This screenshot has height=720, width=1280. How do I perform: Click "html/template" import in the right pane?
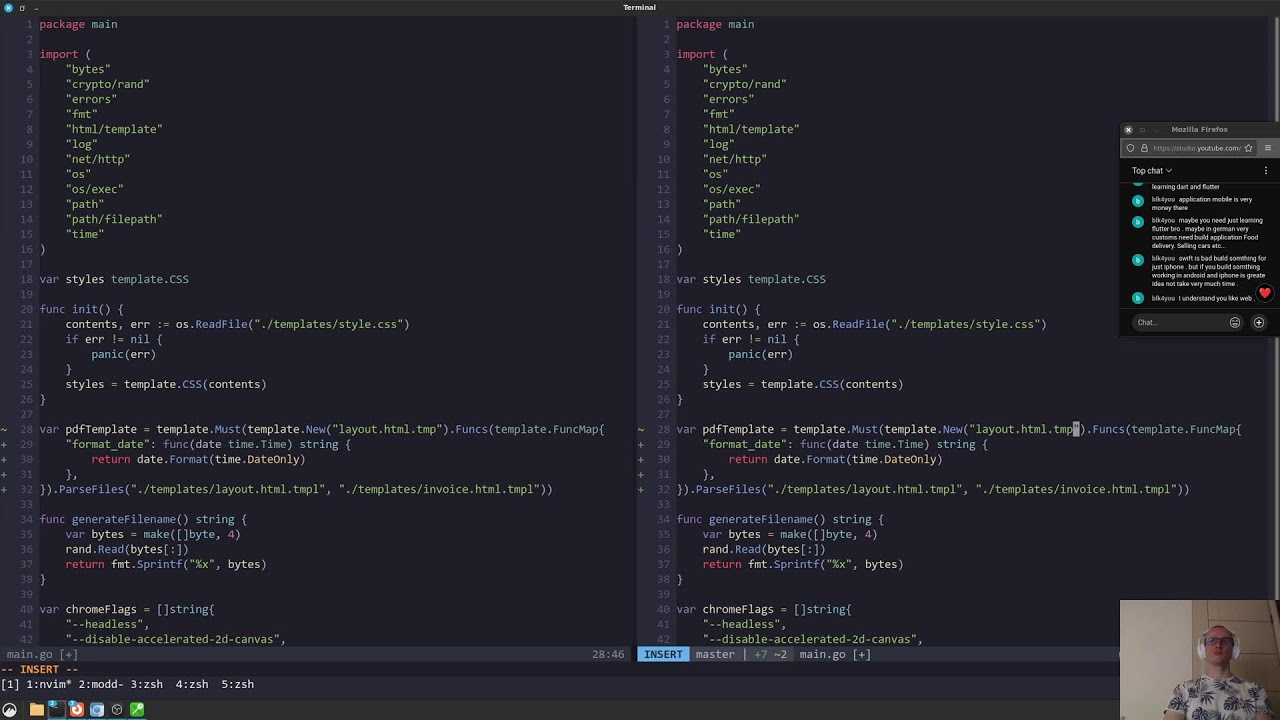(751, 129)
